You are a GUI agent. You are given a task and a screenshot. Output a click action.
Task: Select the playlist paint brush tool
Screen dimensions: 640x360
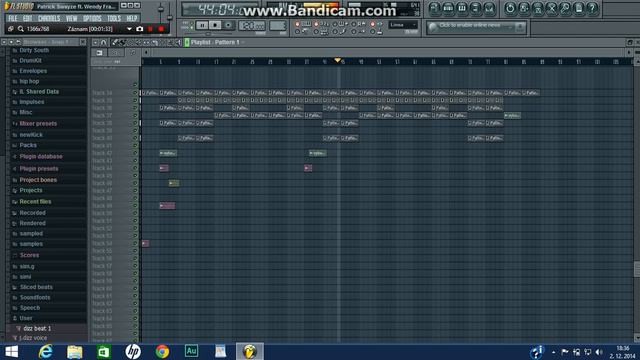click(122, 42)
